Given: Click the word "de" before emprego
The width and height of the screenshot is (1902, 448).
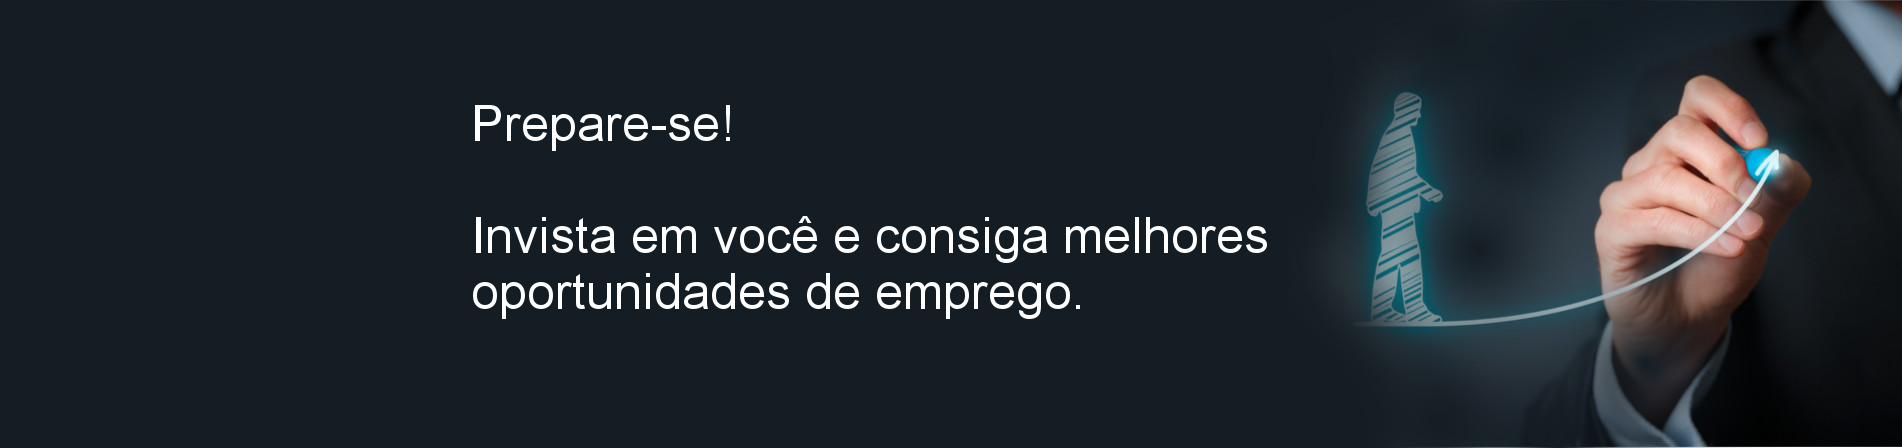Looking at the screenshot, I should (833, 293).
